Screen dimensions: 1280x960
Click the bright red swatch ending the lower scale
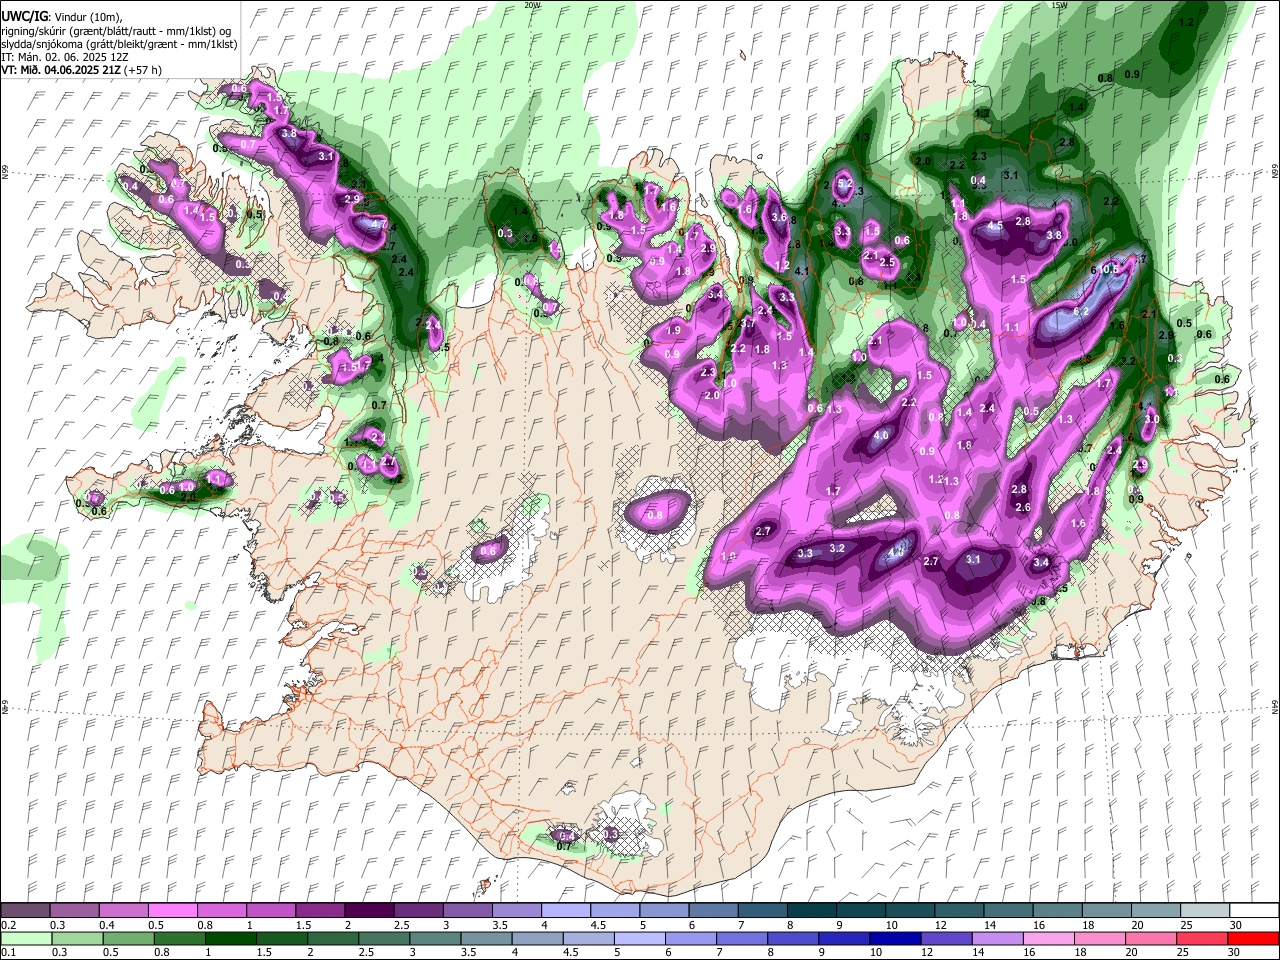point(1253,938)
